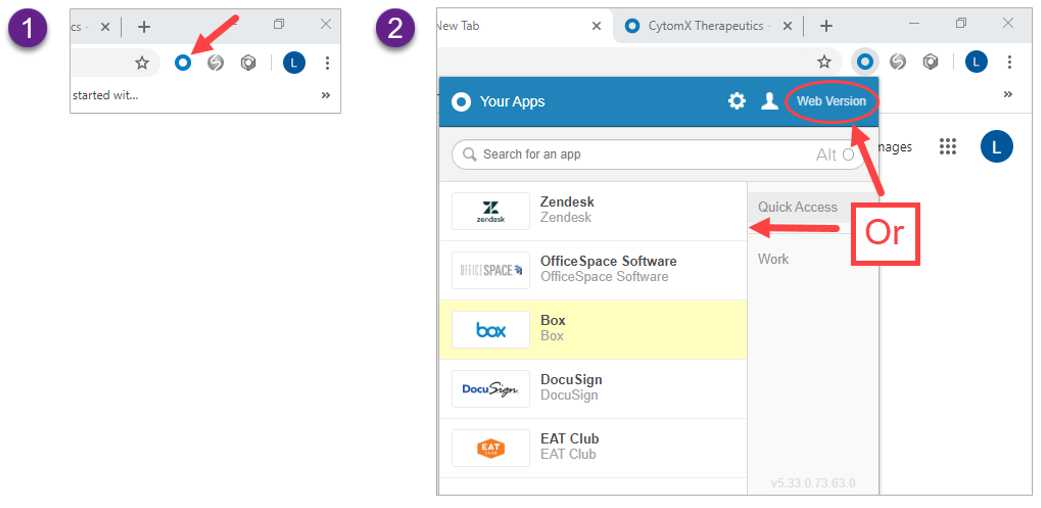Open OneLogin user profile icon
The image size is (1041, 508).
coord(769,101)
